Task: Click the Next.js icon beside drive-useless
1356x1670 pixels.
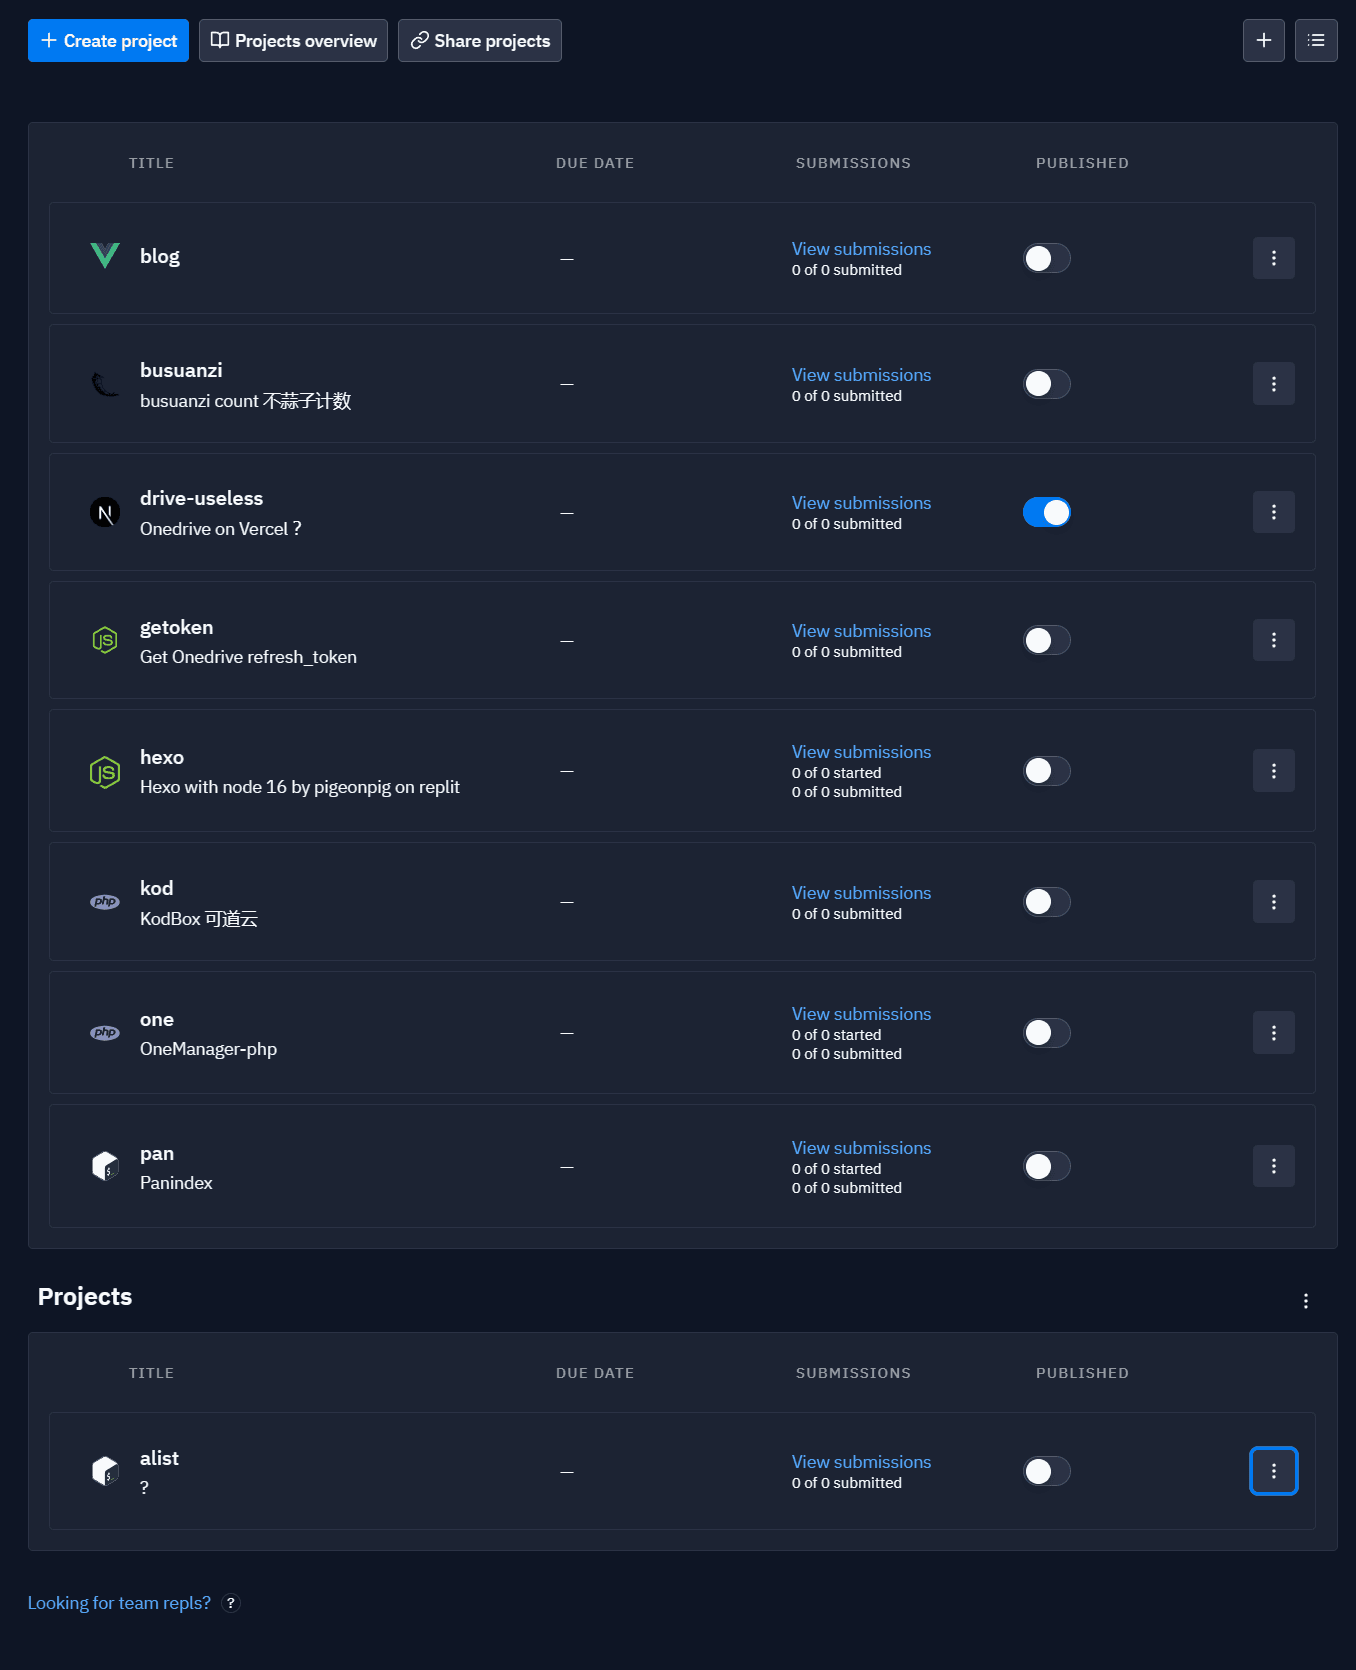Action: 105,513
